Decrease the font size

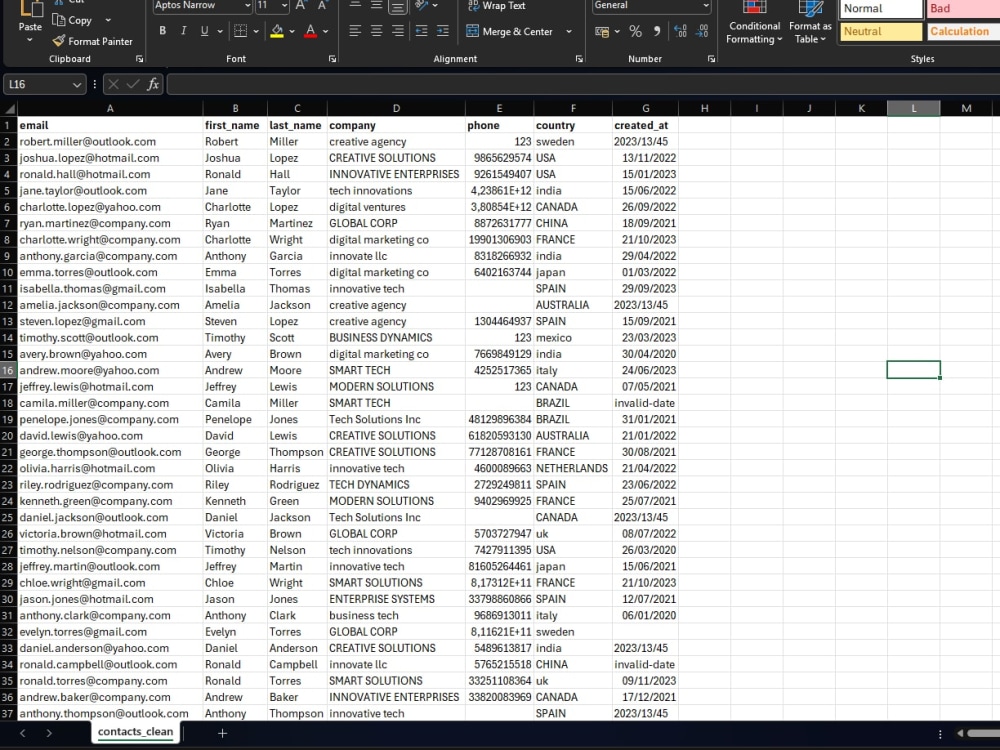pos(323,6)
